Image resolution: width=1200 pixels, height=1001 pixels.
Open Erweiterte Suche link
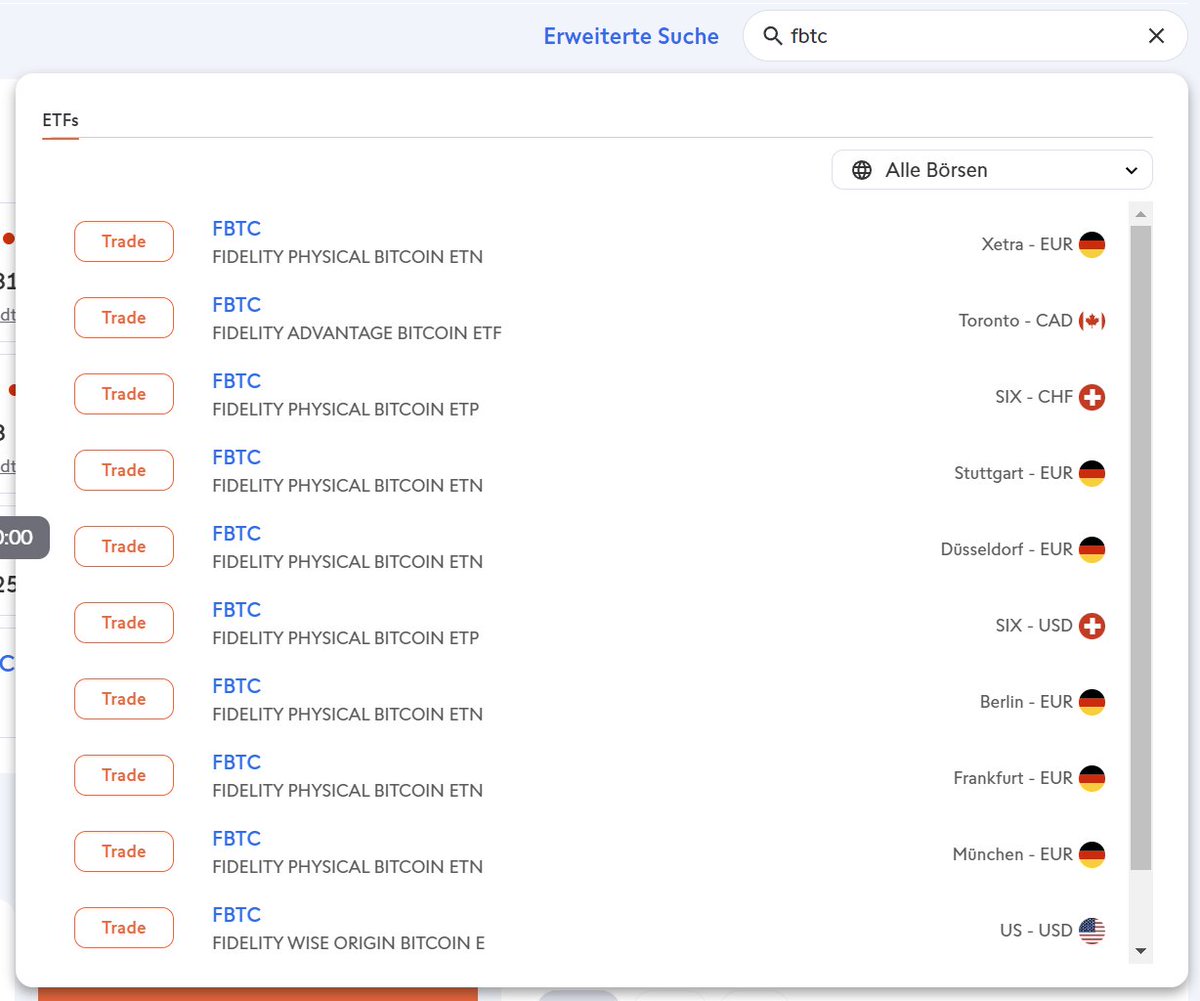point(631,36)
